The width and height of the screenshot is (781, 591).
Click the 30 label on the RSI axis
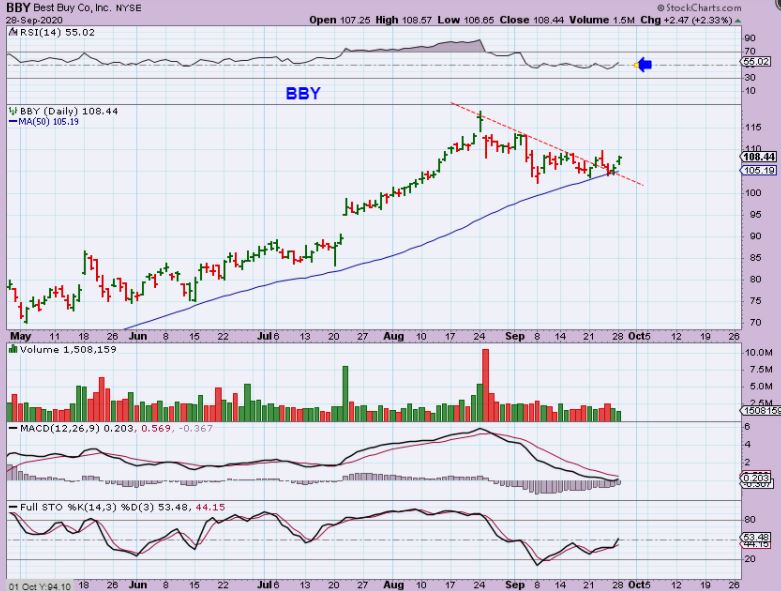click(x=750, y=78)
